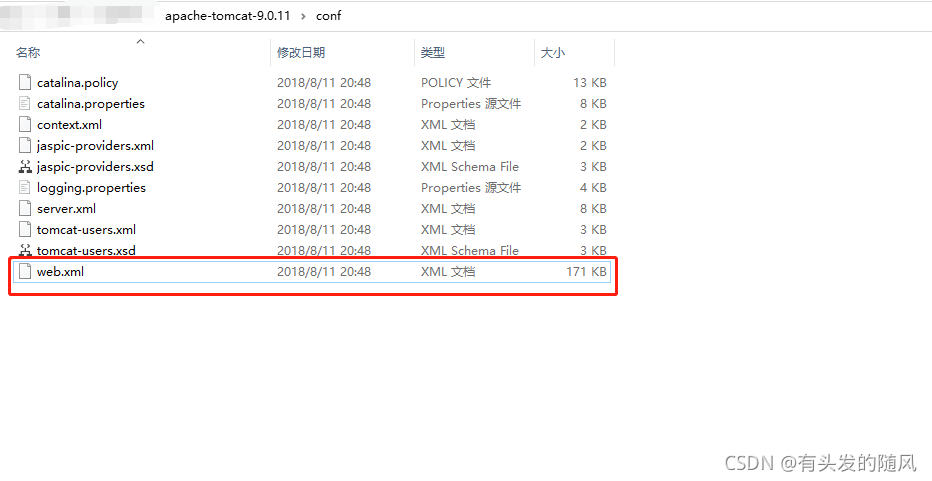Screen dimensions: 932x481
Task: Select file name jaspic-providers.xml
Action: coord(95,146)
